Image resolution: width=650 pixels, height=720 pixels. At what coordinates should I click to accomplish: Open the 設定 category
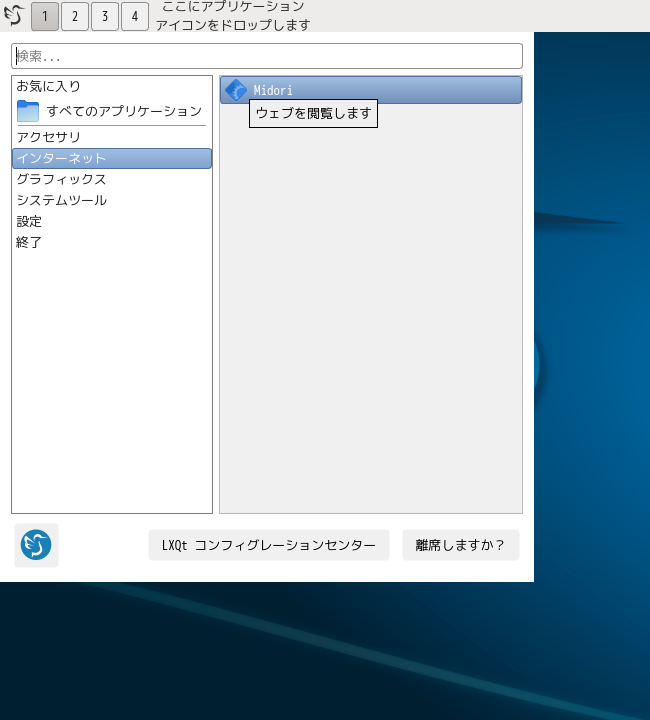112,221
